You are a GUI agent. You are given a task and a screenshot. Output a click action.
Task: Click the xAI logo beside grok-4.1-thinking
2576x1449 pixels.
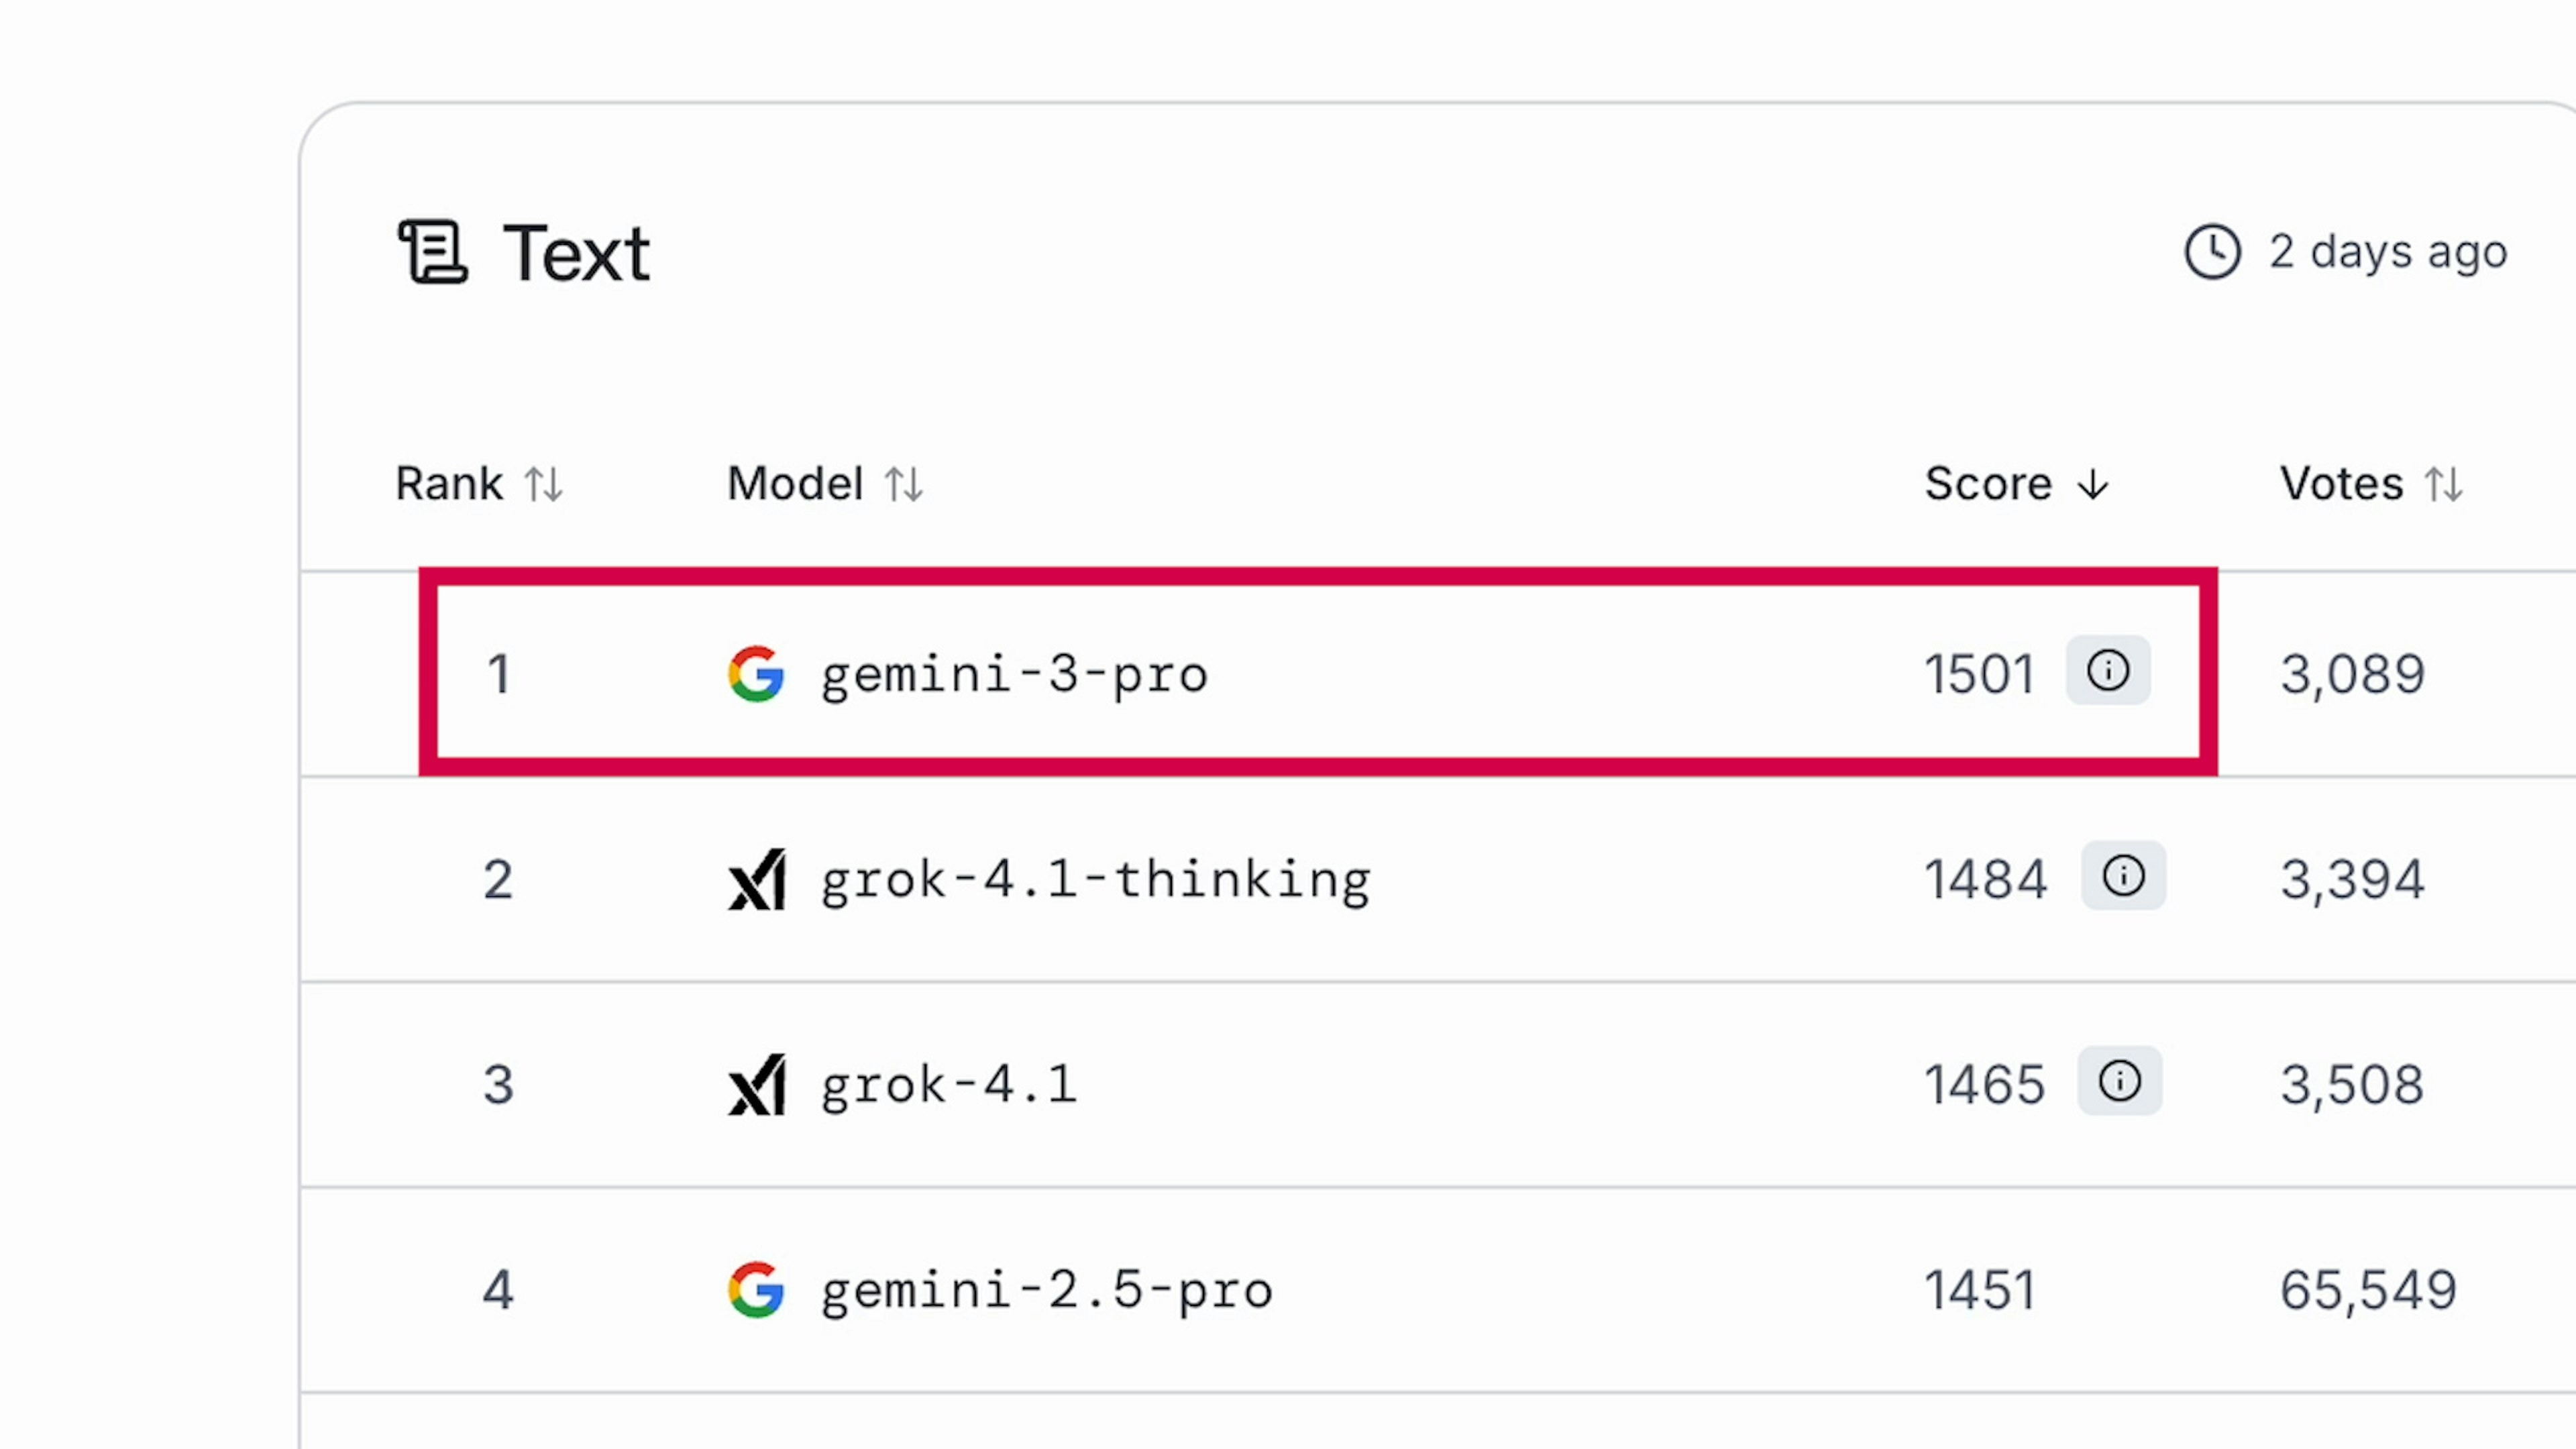756,880
